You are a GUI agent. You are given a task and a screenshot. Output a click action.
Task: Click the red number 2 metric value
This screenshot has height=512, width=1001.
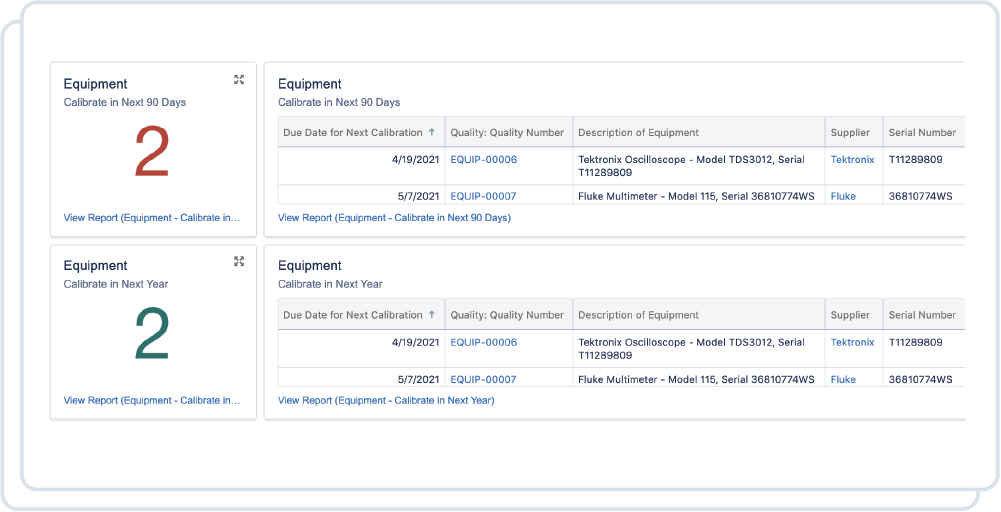[152, 154]
